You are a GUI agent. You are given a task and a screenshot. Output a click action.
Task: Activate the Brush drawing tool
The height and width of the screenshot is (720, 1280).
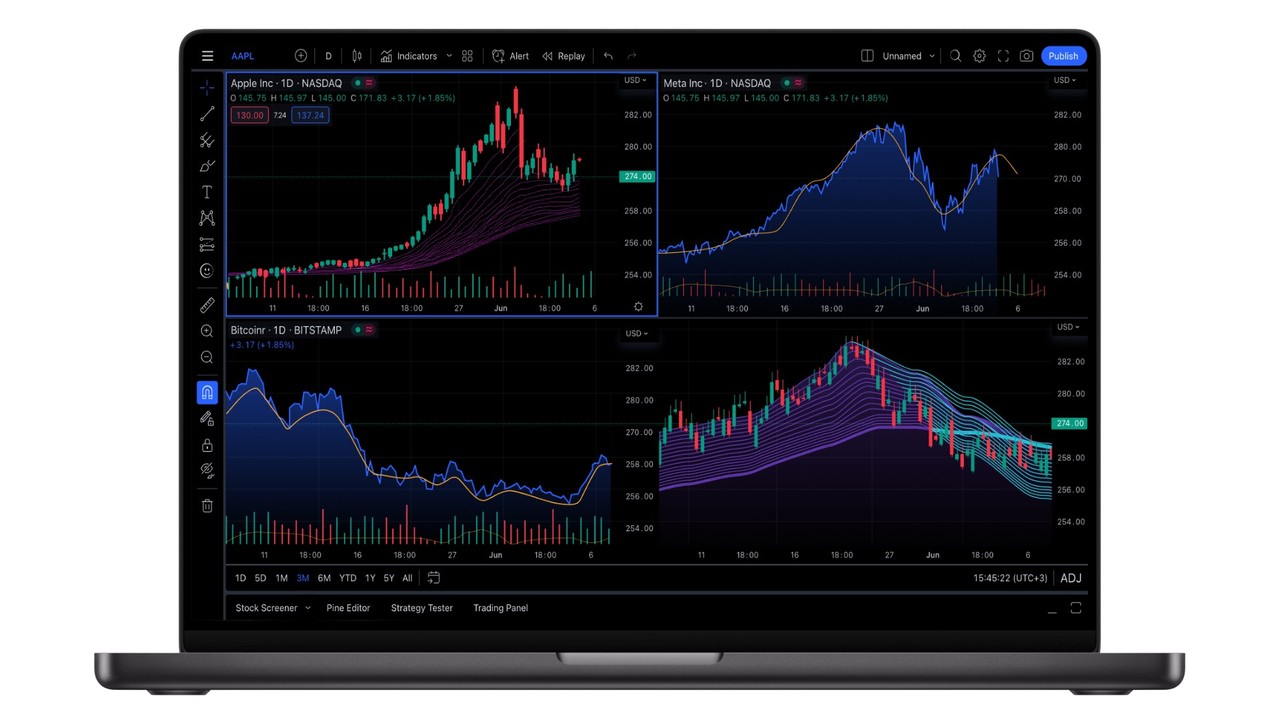tap(207, 166)
